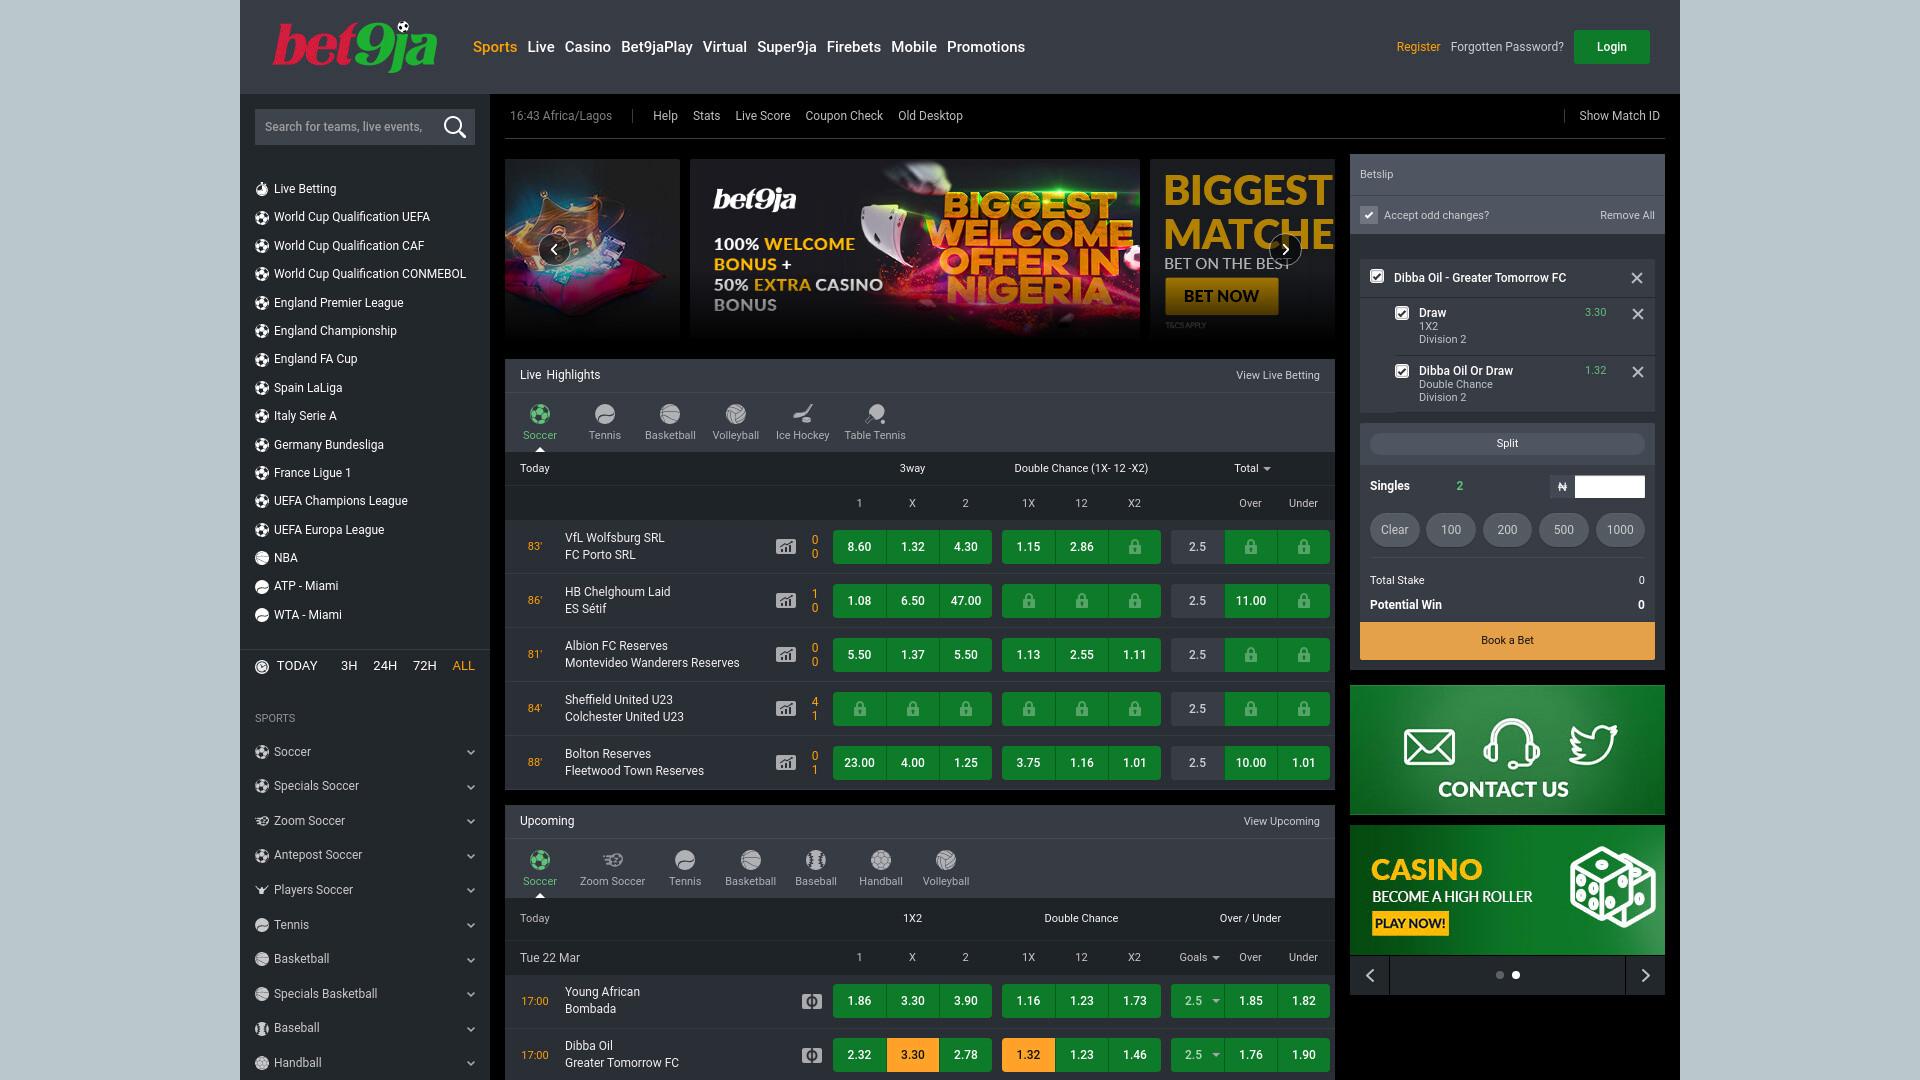Remove Dibba Oil Or Draw selection
This screenshot has width=1920, height=1080.
pos(1638,372)
